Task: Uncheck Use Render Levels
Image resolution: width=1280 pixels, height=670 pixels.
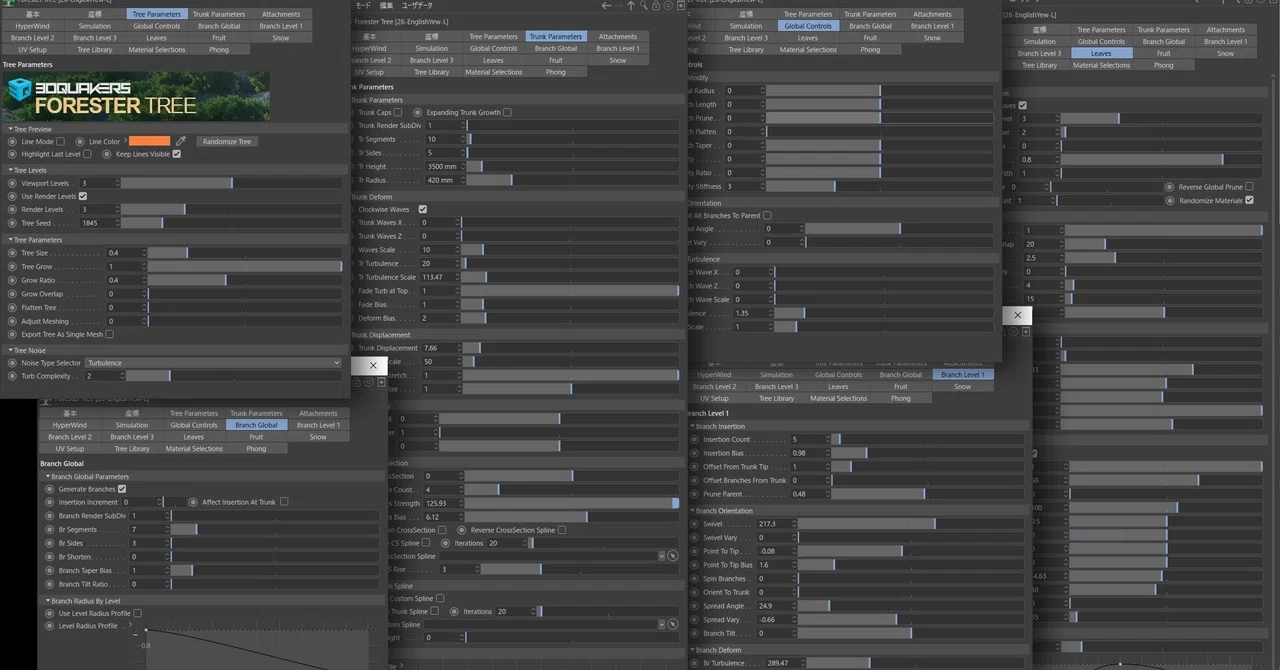Action: 83,196
